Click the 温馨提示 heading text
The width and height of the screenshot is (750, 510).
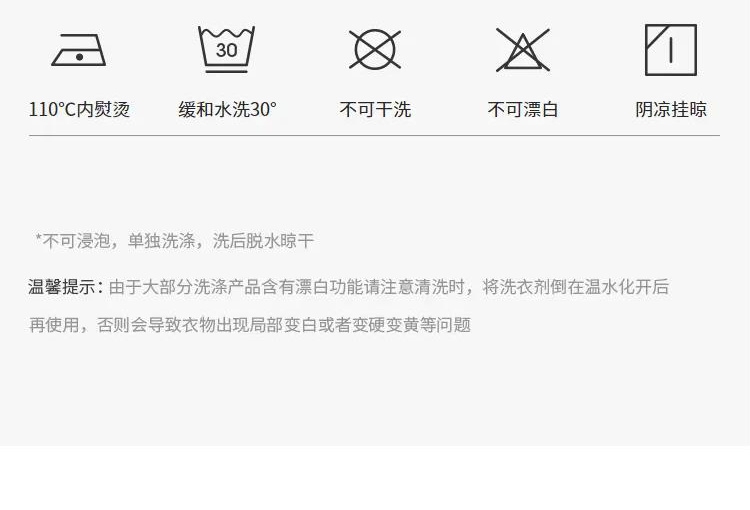[x=62, y=287]
